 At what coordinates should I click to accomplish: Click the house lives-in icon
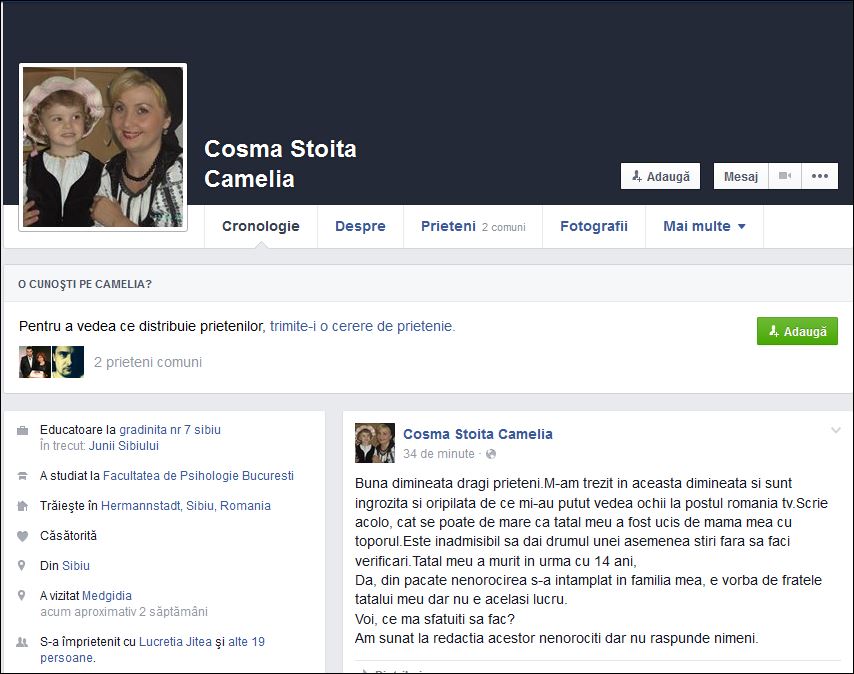click(23, 507)
